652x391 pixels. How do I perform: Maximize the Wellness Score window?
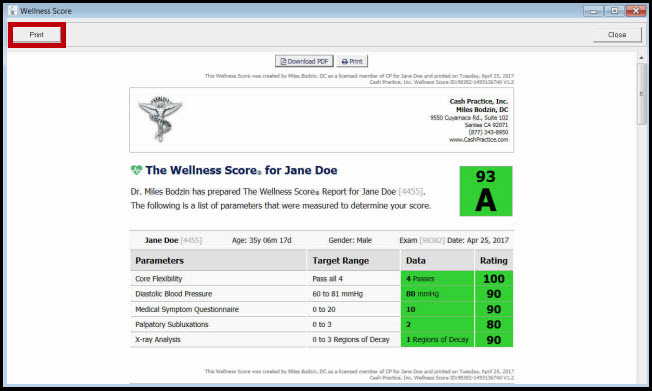coord(614,11)
